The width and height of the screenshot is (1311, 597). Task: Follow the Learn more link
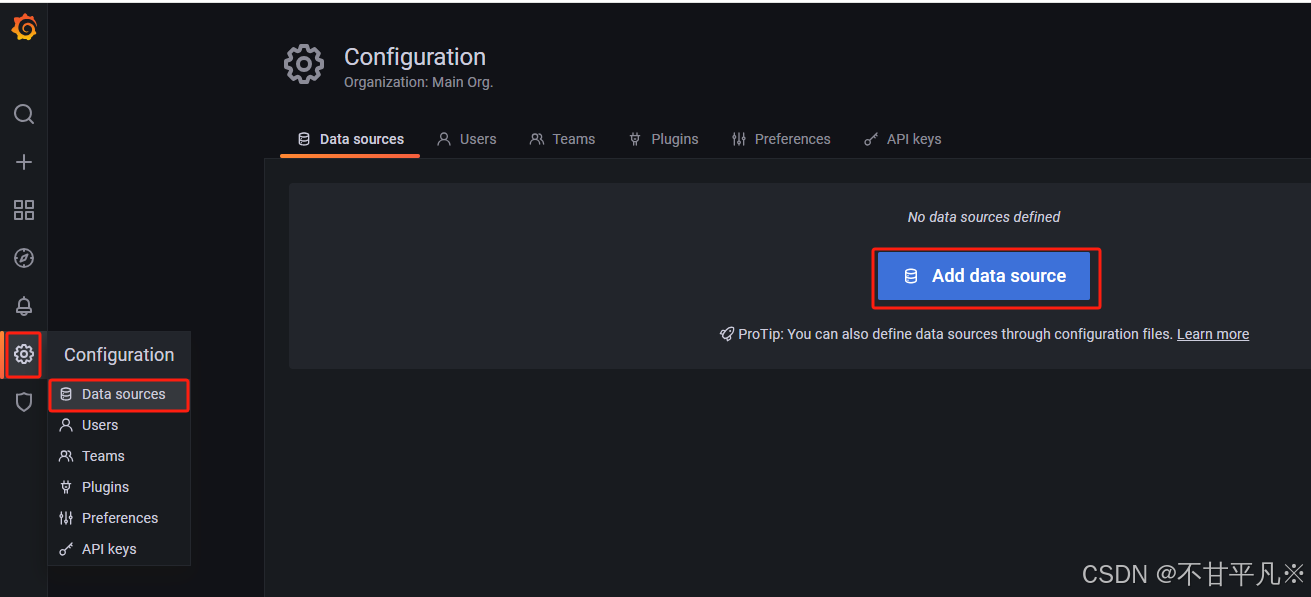(1213, 334)
